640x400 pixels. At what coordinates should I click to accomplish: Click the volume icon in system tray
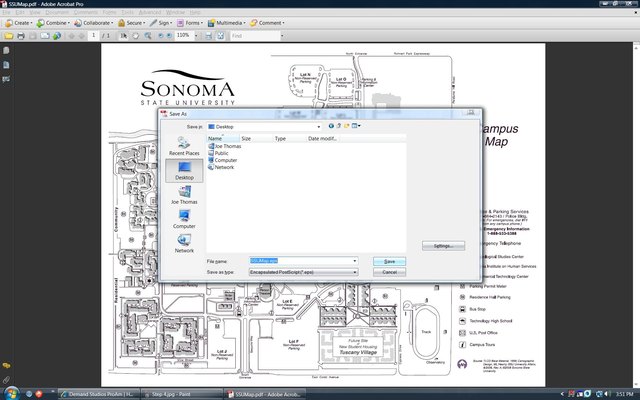click(x=607, y=394)
